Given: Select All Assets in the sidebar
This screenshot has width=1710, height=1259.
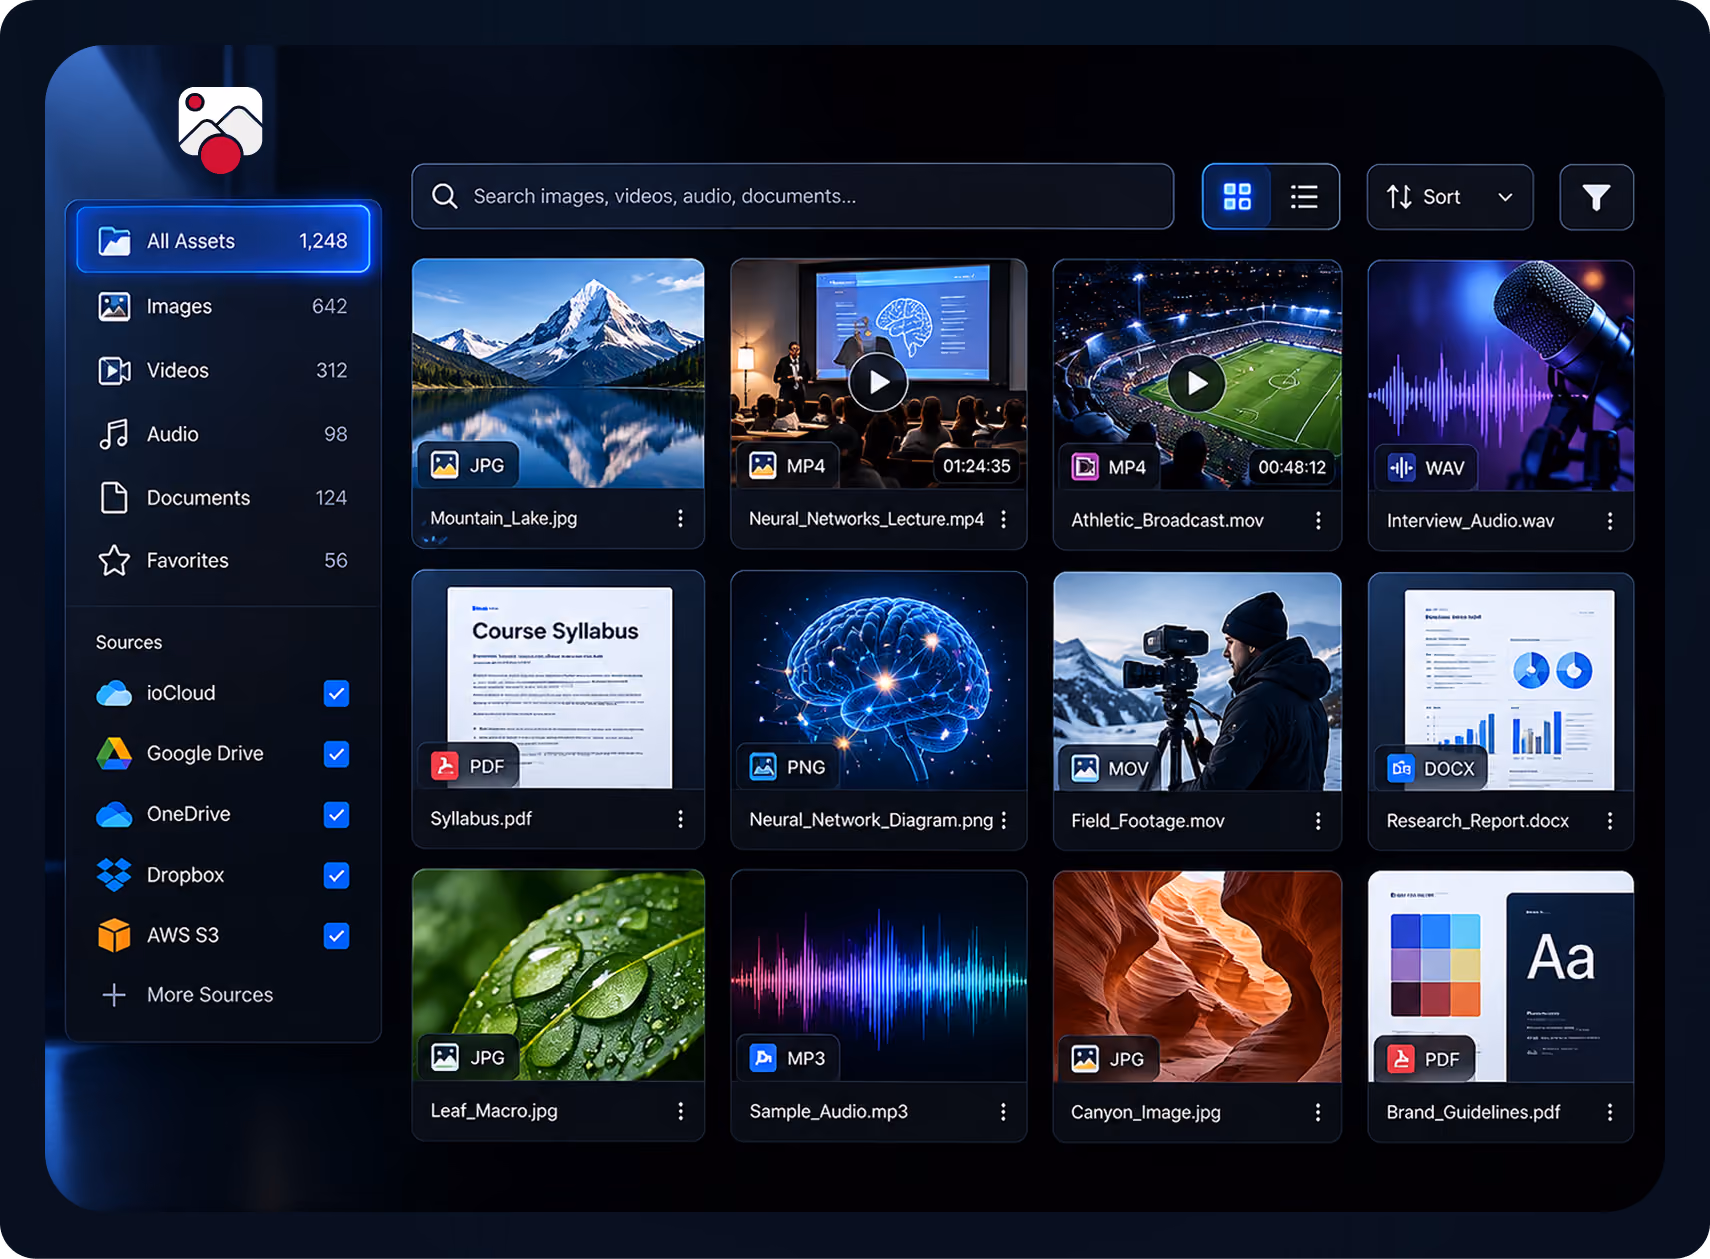Looking at the screenshot, I should coord(223,240).
